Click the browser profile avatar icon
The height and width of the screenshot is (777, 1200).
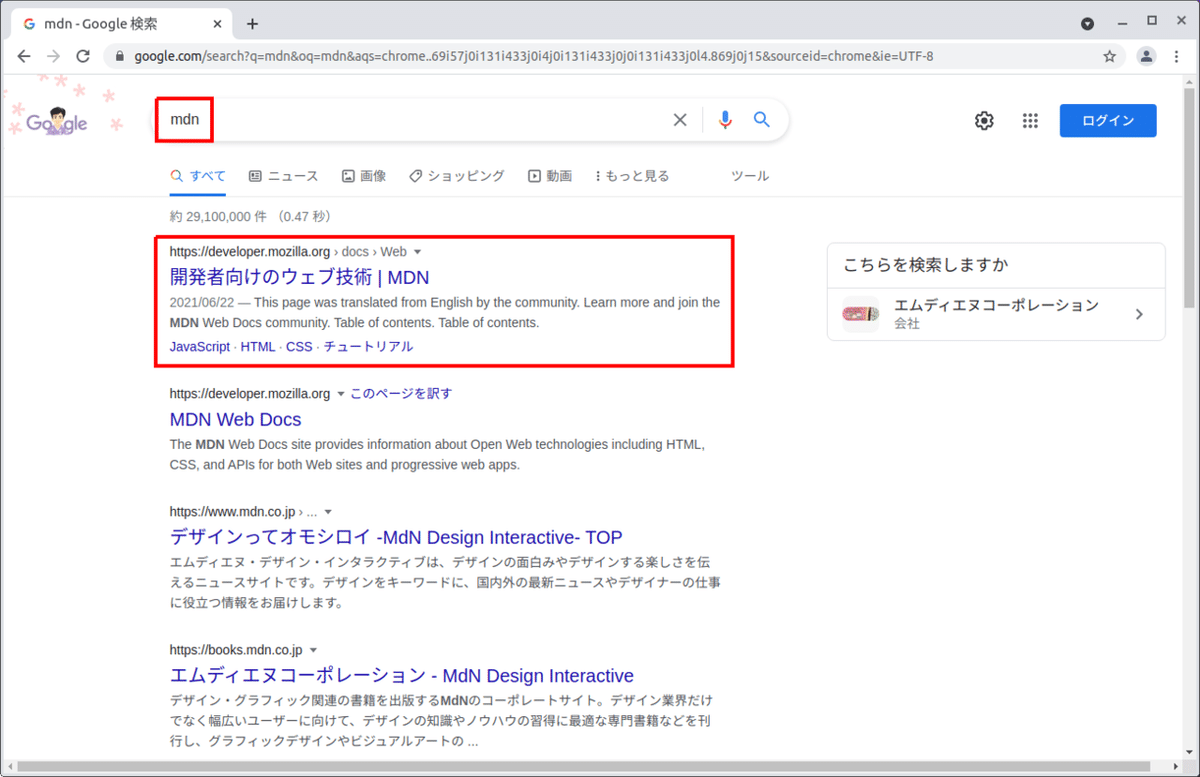(1145, 56)
